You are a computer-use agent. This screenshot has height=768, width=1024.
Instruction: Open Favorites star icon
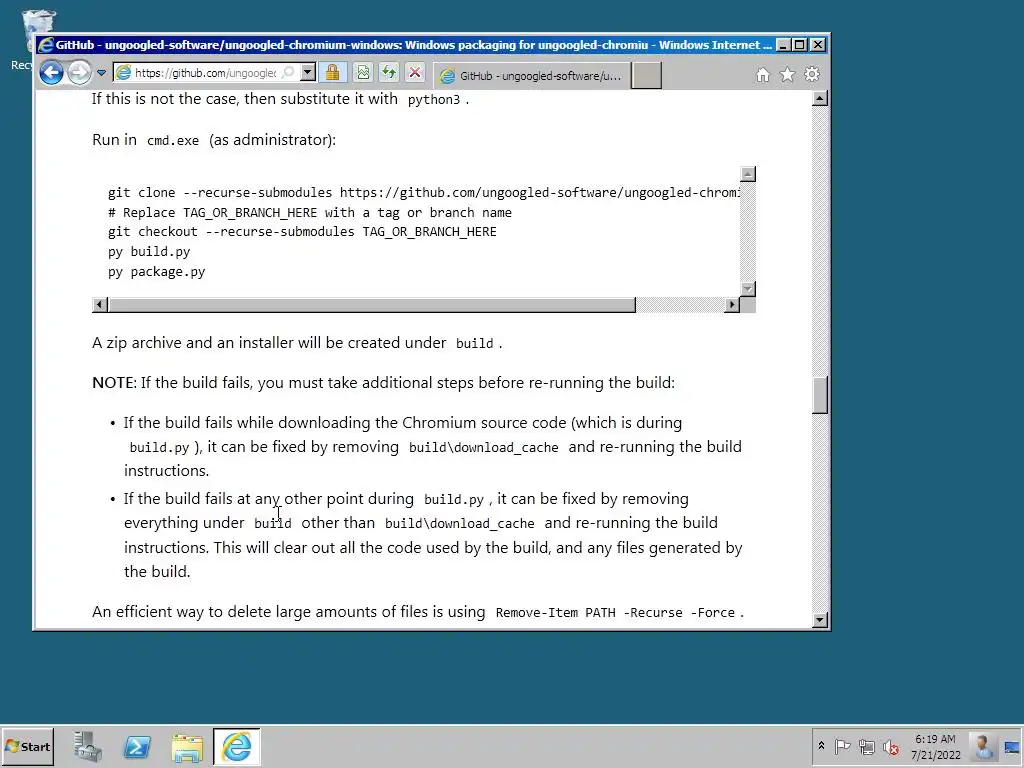(x=788, y=75)
